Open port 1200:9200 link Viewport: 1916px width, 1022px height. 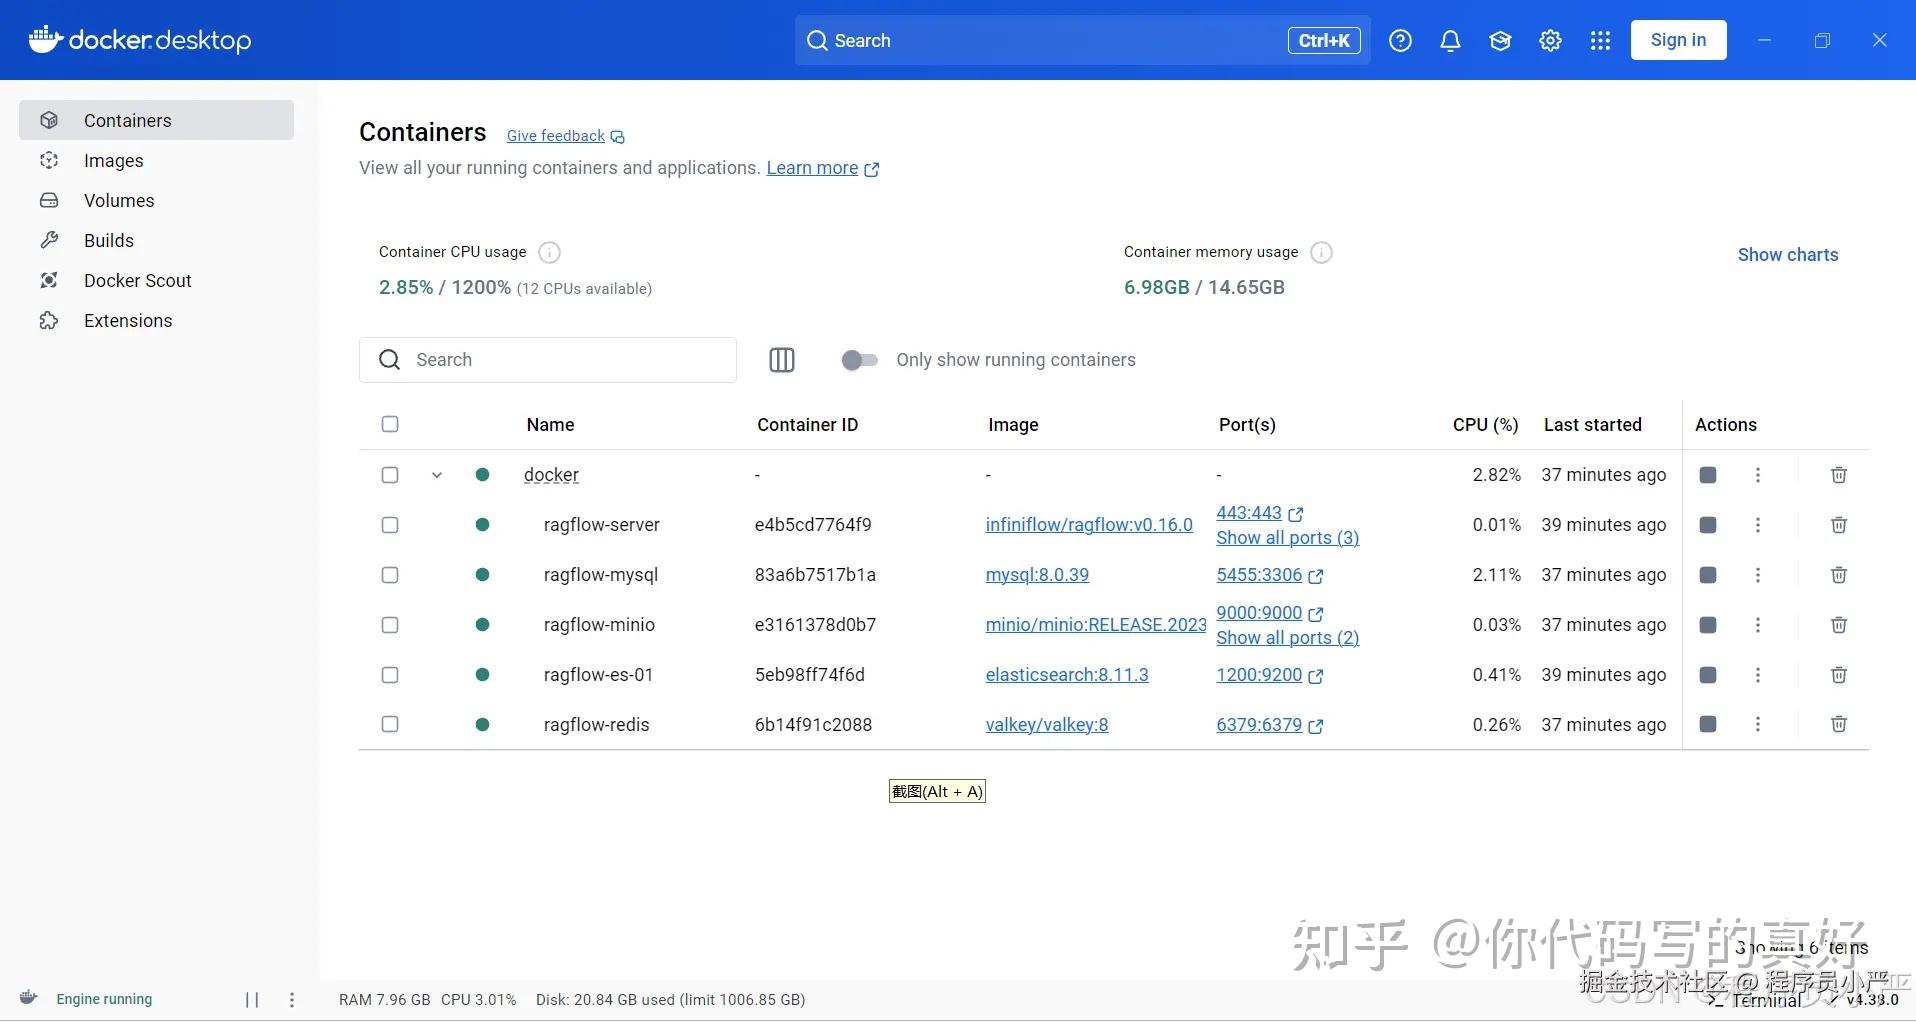click(x=1259, y=675)
